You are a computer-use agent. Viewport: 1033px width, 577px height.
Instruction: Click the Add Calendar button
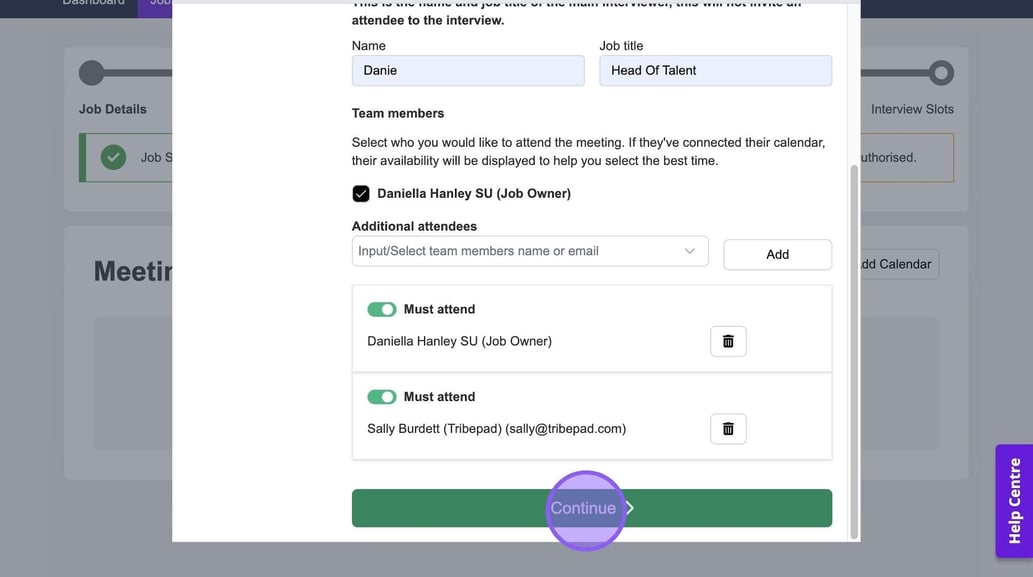click(896, 264)
